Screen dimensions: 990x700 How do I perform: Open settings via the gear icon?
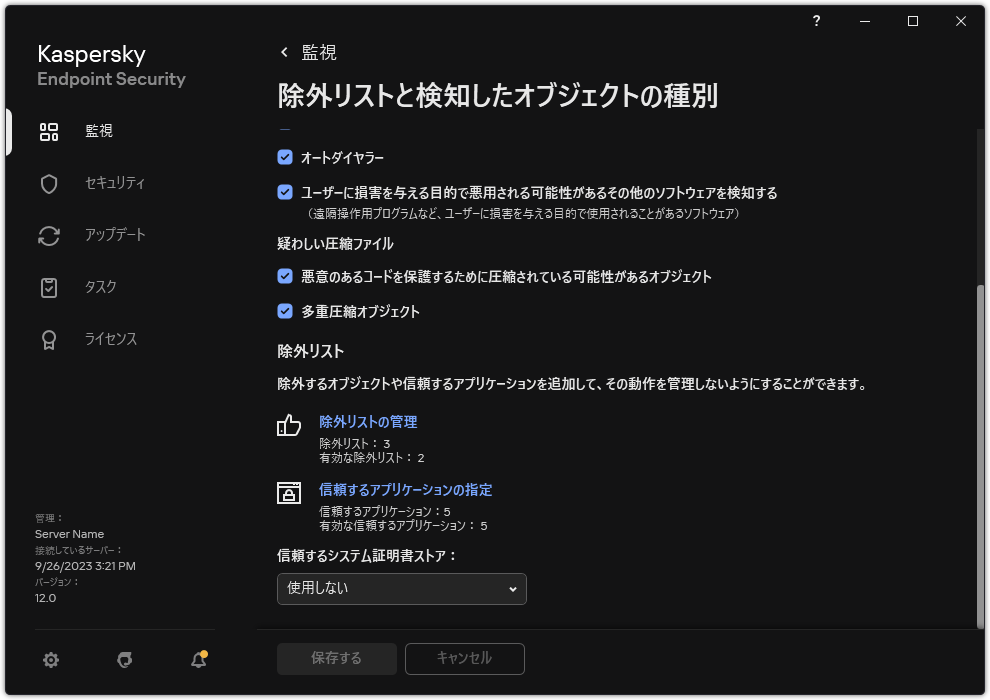50,660
